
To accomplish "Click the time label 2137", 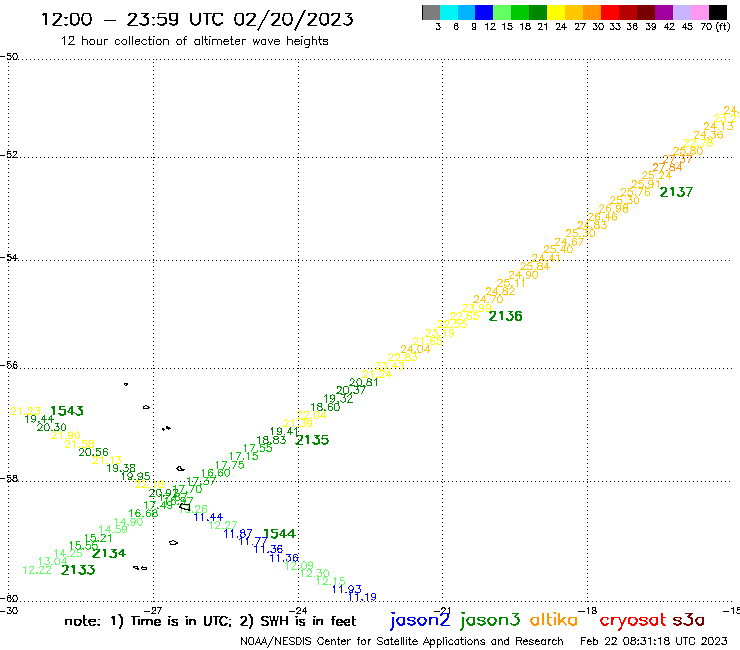I will (676, 192).
